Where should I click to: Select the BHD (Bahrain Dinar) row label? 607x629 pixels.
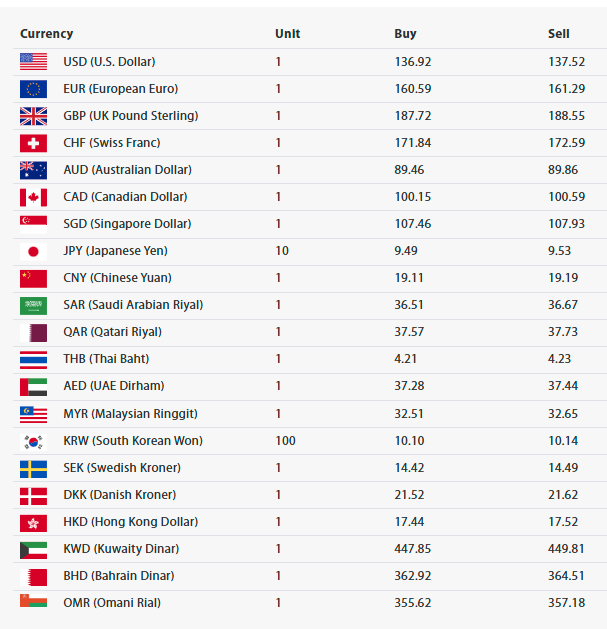[x=119, y=576]
